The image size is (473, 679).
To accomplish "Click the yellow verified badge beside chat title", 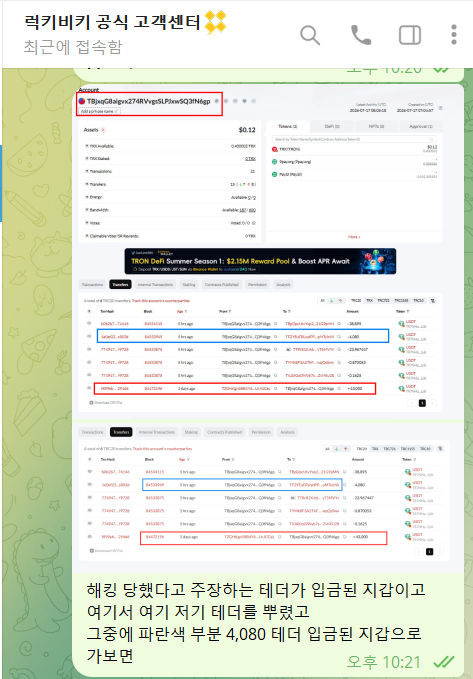I will tap(215, 22).
